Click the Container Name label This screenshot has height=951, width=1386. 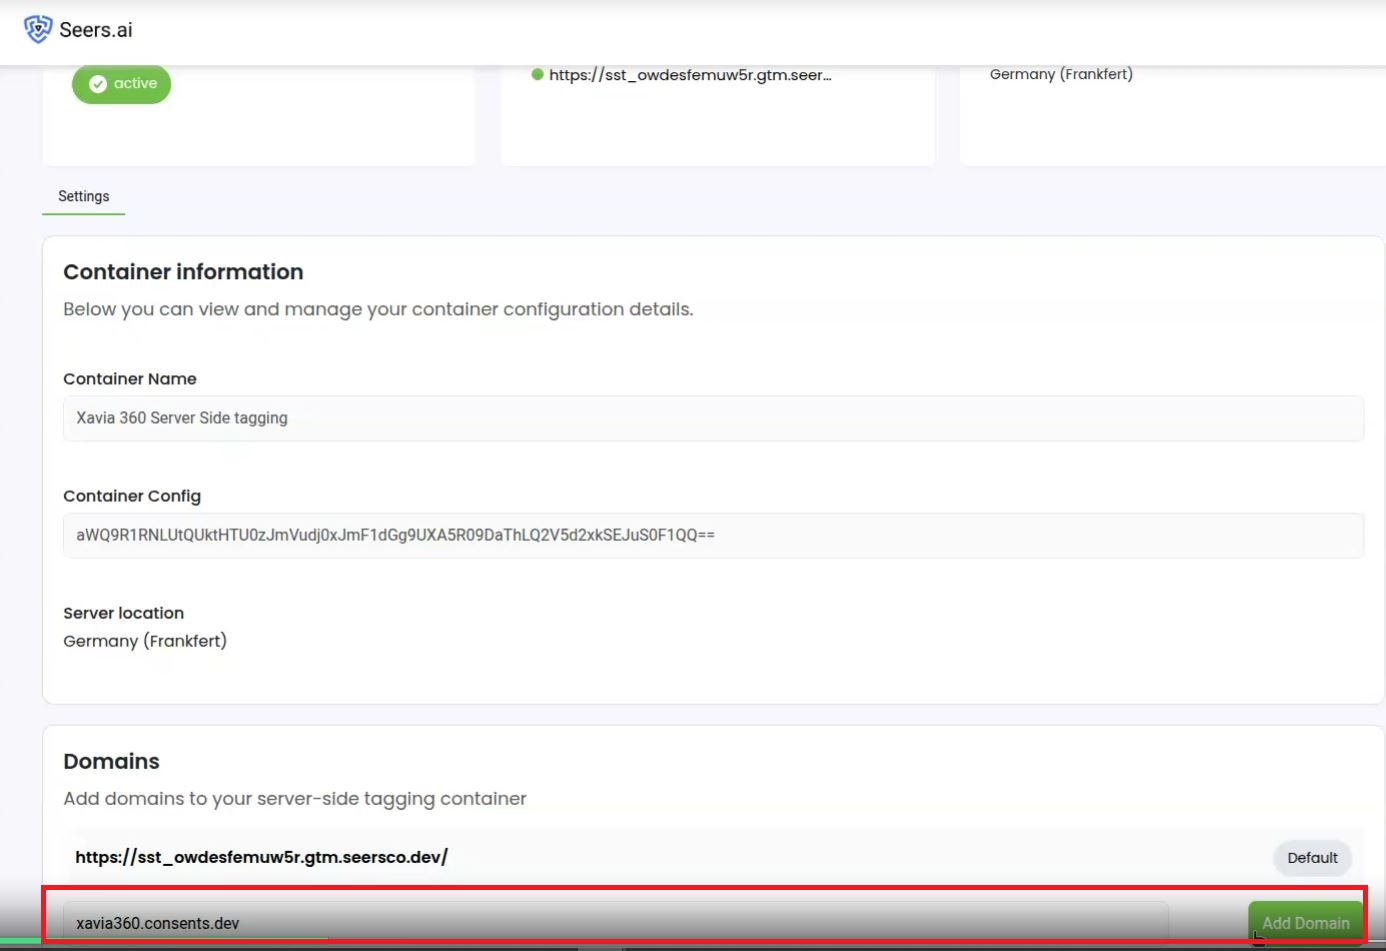click(x=130, y=379)
